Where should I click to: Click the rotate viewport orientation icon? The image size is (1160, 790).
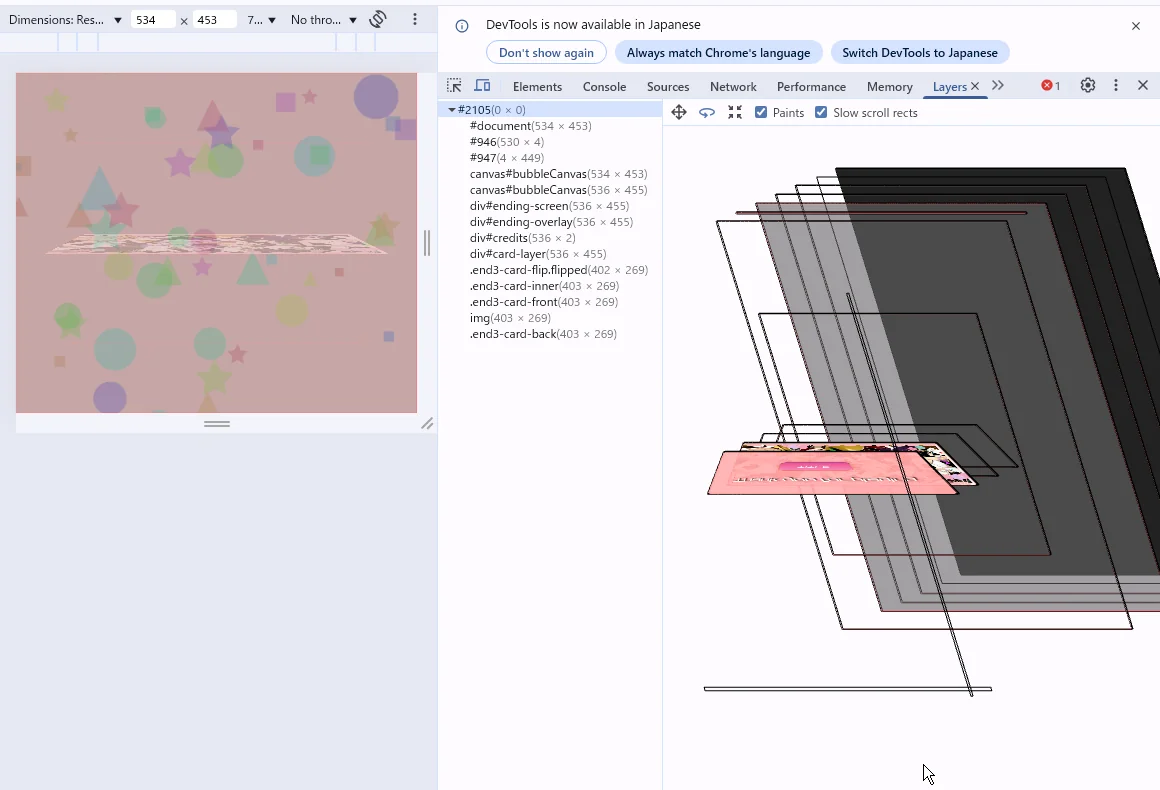(x=378, y=20)
